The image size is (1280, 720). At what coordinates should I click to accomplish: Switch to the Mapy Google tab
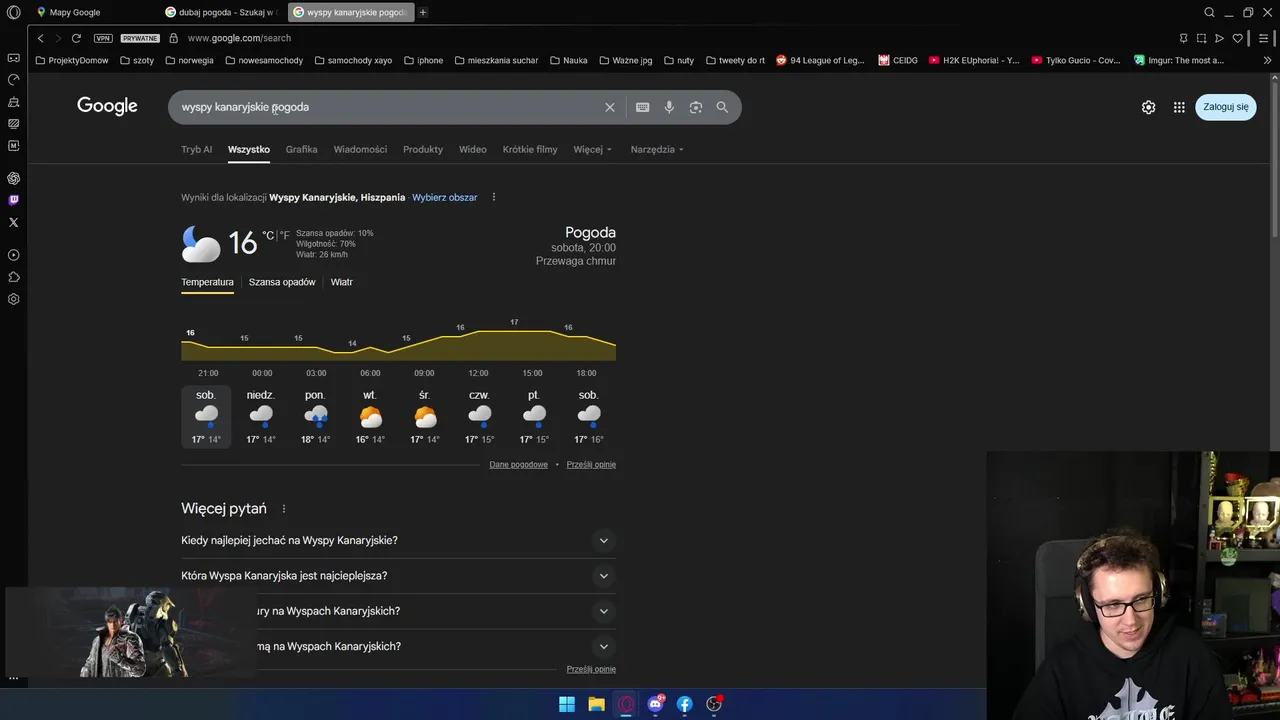[x=76, y=13]
